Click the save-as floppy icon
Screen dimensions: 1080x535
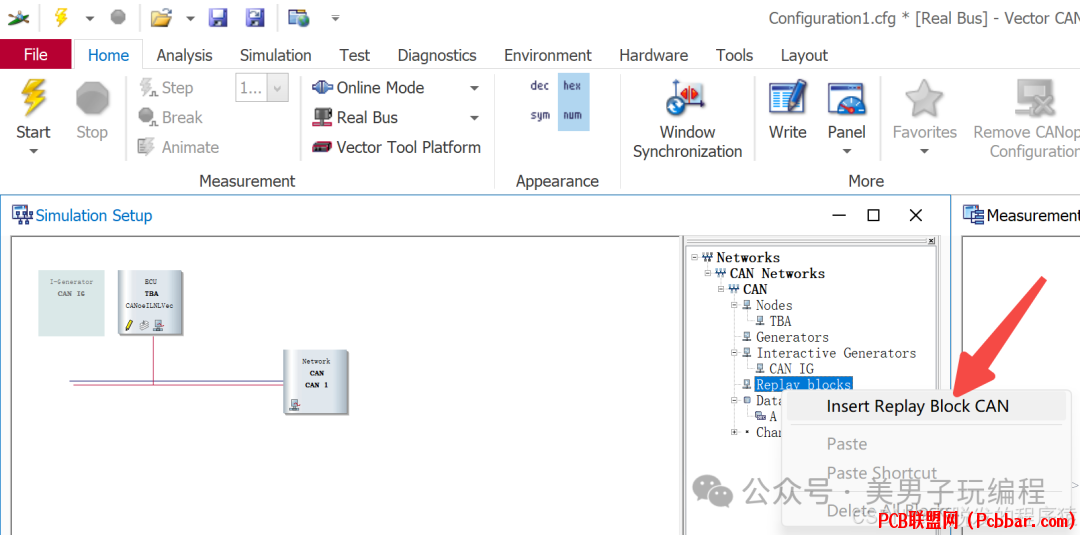(255, 18)
